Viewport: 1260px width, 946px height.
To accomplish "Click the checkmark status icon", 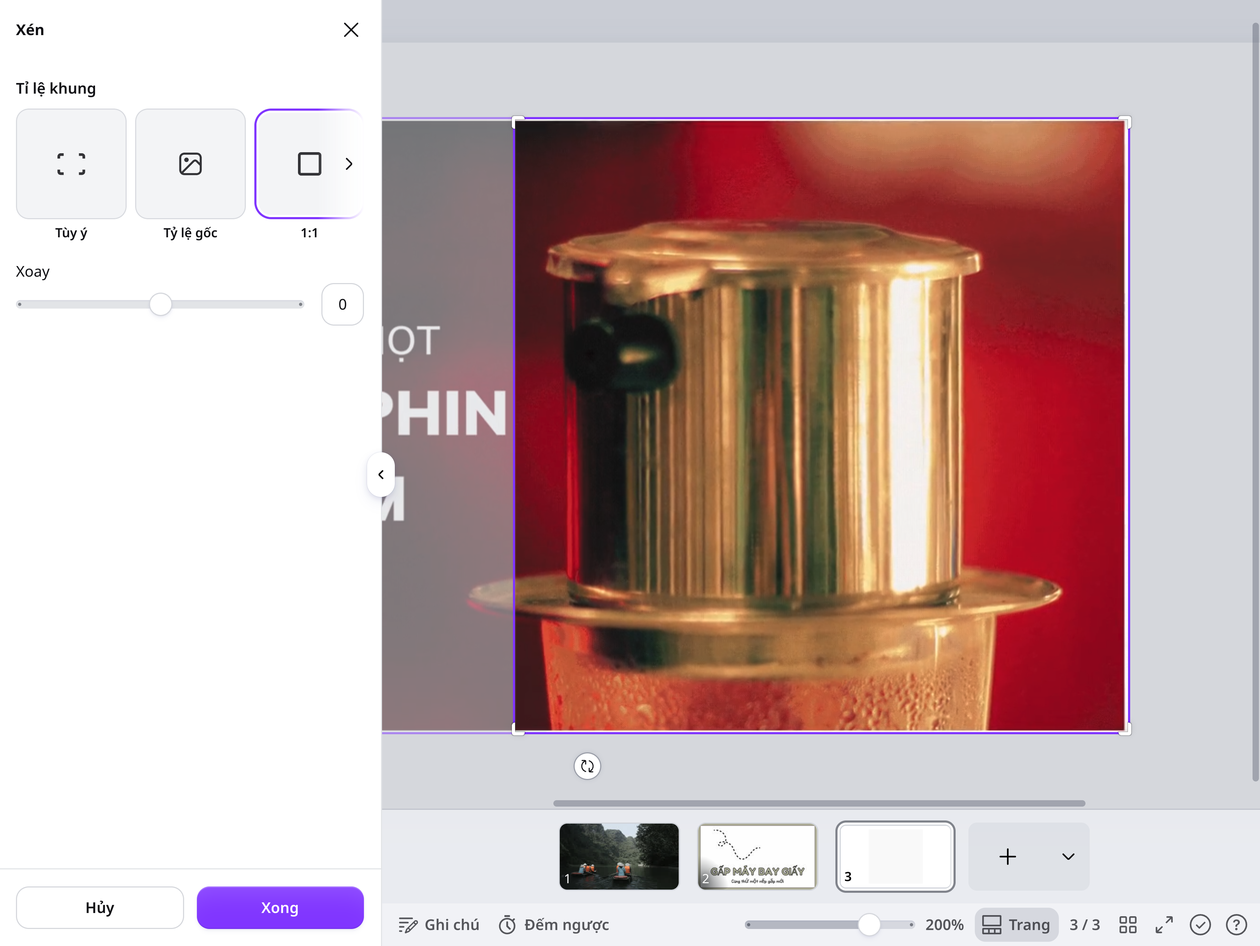I will click(1200, 925).
